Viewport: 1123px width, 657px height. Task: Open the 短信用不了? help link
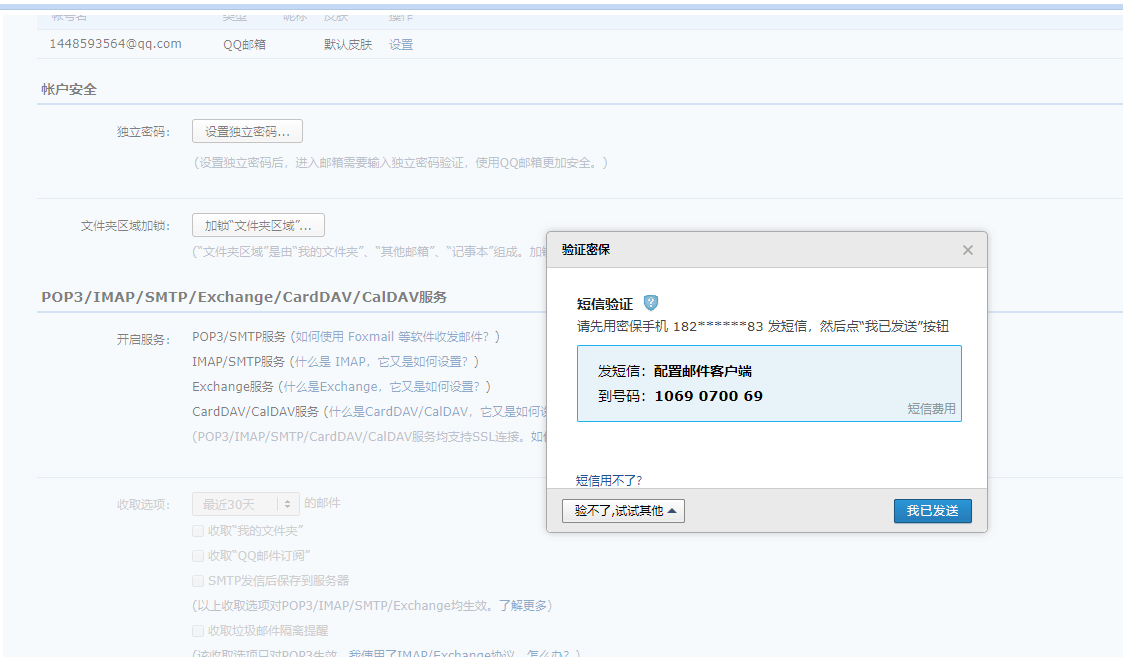[x=609, y=480]
